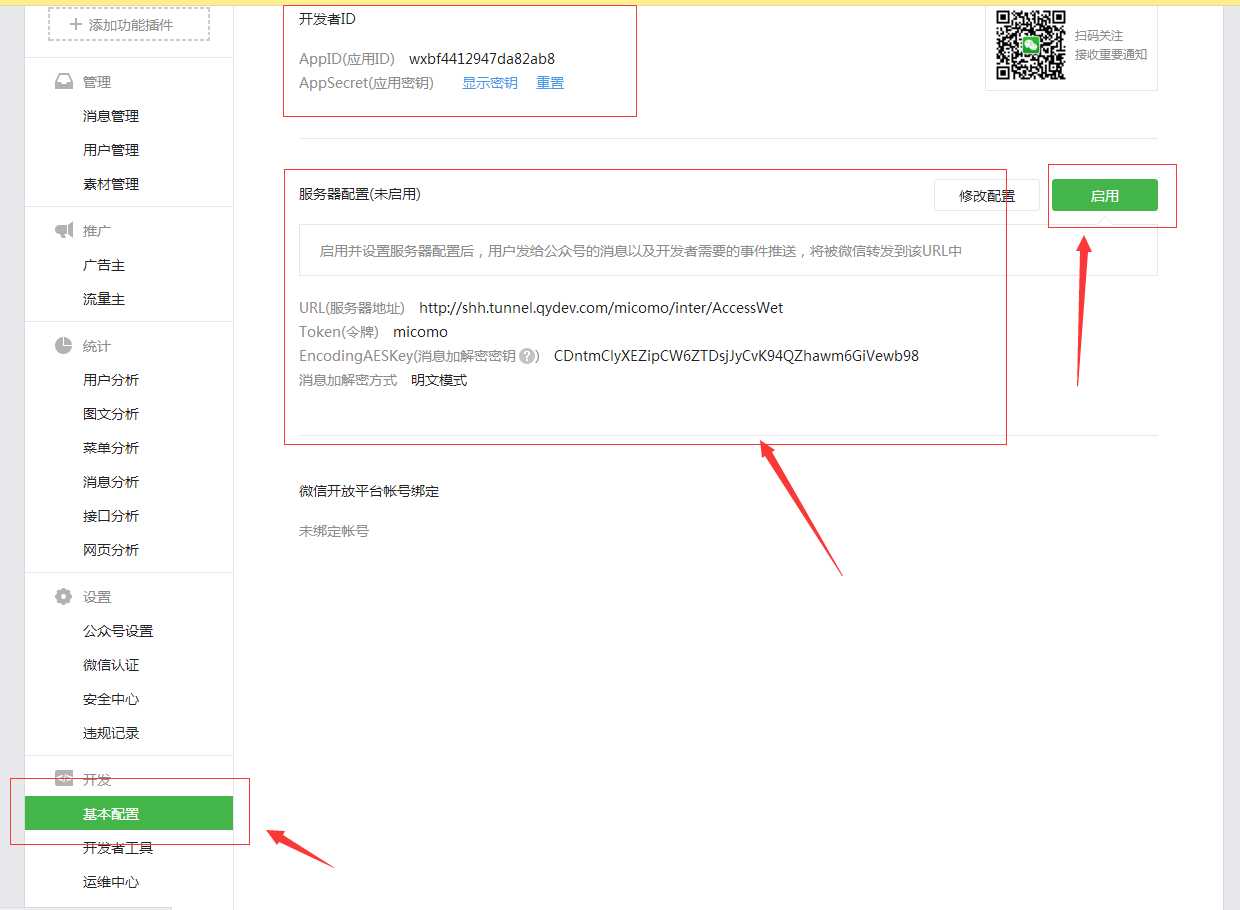Open 广告主 in sidebar
Viewport: 1240px width, 910px height.
click(104, 265)
